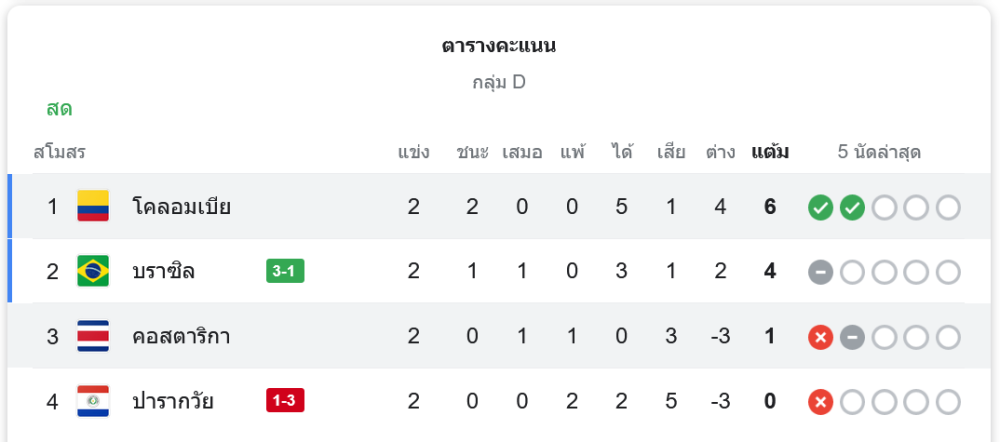Click the Brazil flag icon

point(93,271)
